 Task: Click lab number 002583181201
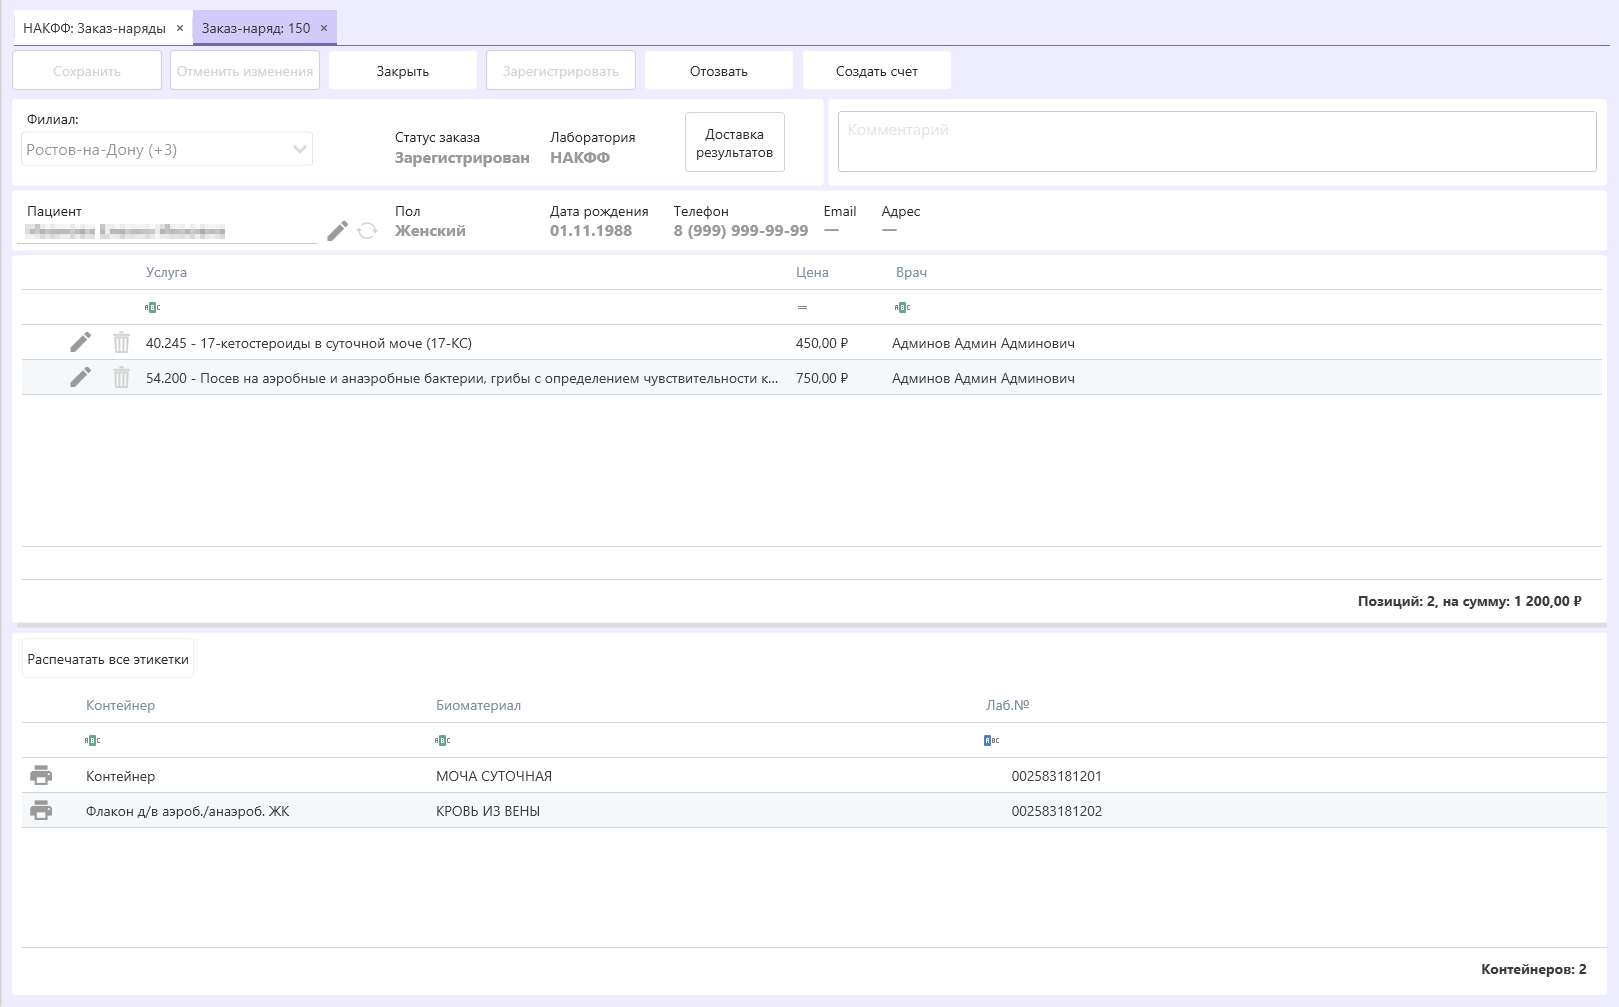[x=1056, y=776]
